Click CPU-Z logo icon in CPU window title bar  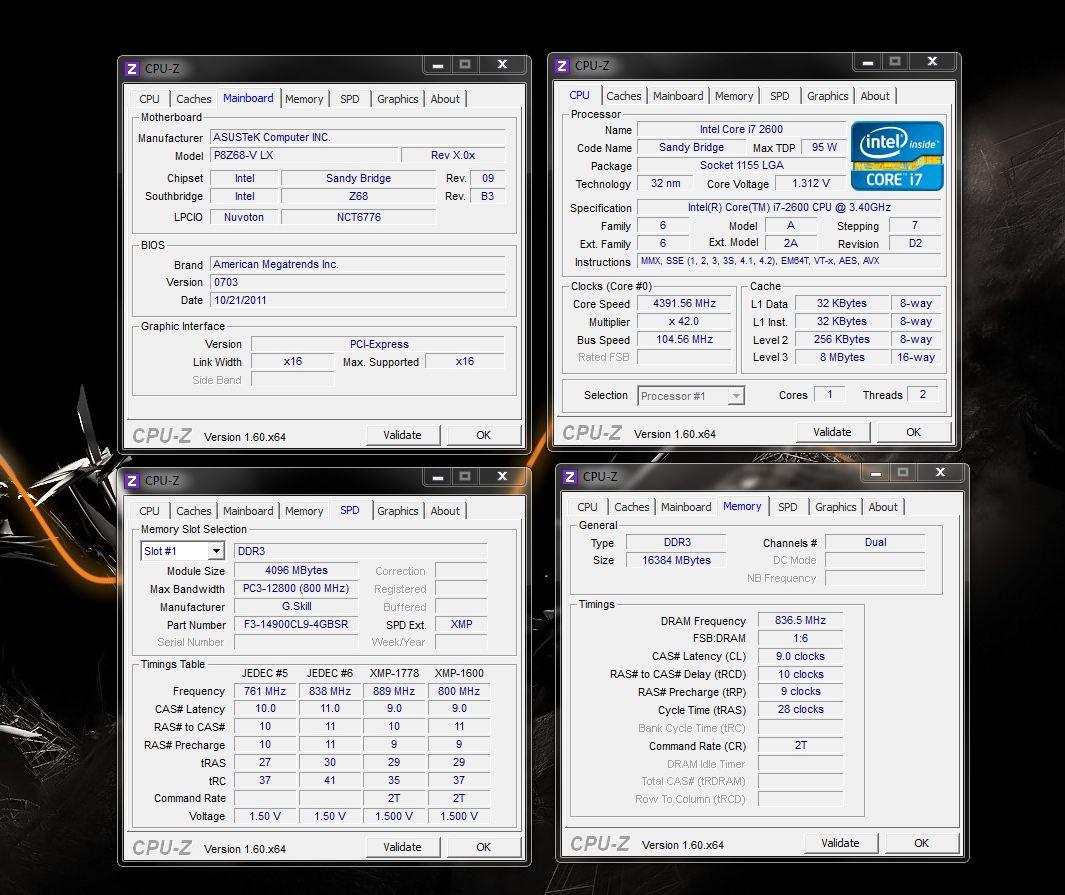coord(562,66)
